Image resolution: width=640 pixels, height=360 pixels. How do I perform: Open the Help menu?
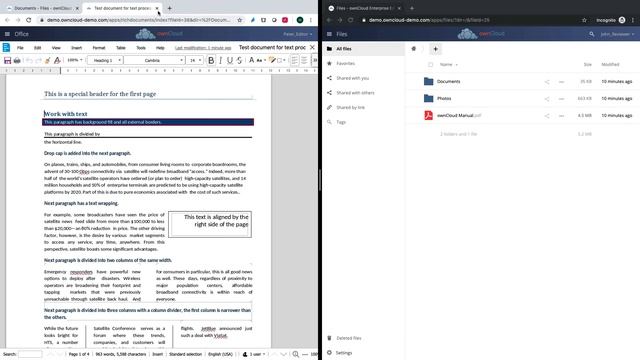pos(160,48)
